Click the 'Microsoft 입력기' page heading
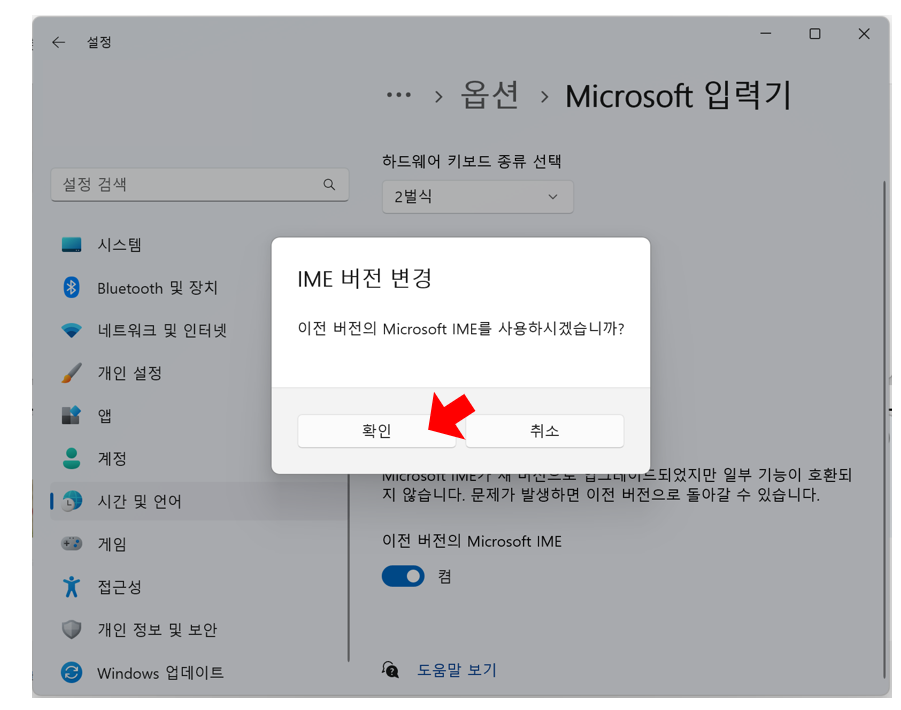This screenshot has height=710, width=901. pyautogui.click(x=679, y=95)
